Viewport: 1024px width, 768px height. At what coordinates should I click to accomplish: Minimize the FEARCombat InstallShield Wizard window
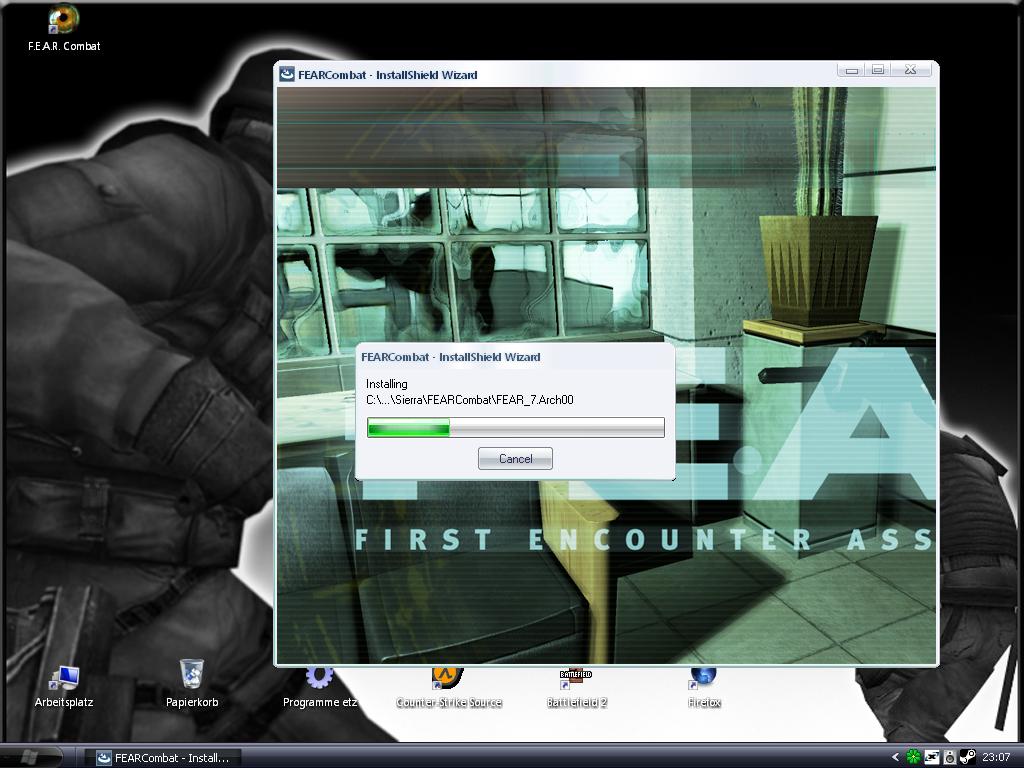click(852, 69)
